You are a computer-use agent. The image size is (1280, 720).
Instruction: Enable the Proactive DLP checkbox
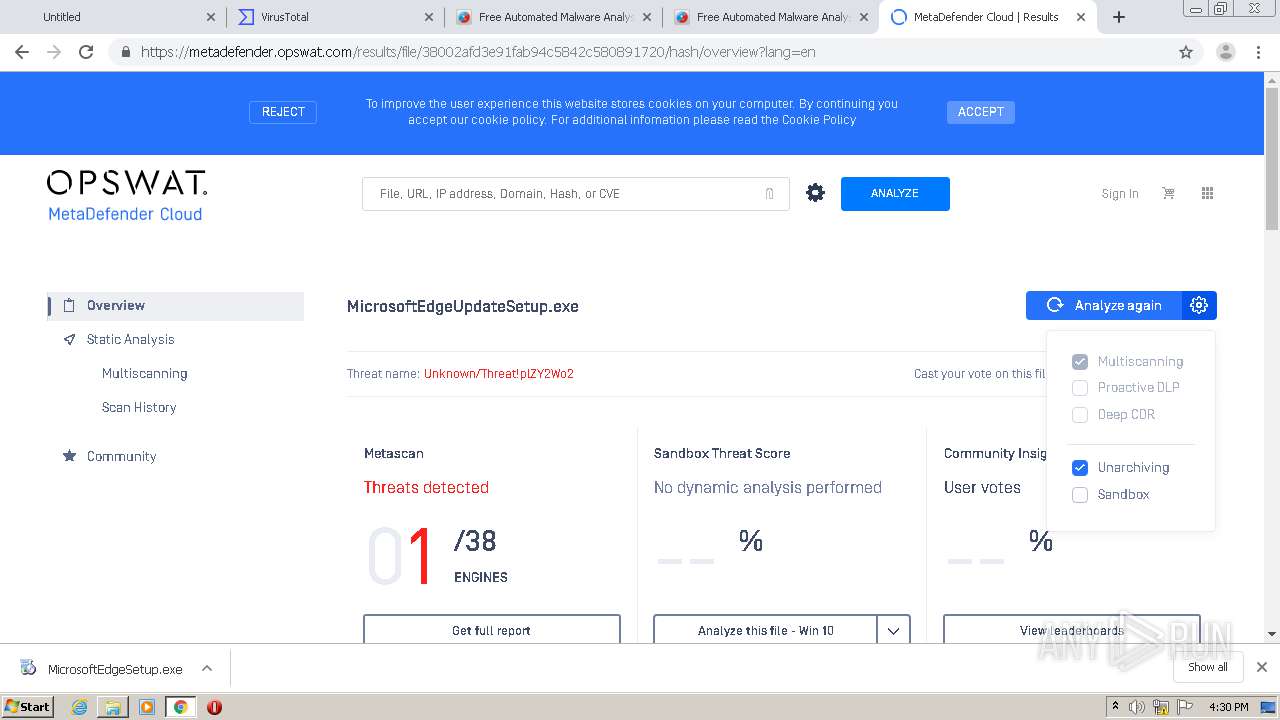1080,388
